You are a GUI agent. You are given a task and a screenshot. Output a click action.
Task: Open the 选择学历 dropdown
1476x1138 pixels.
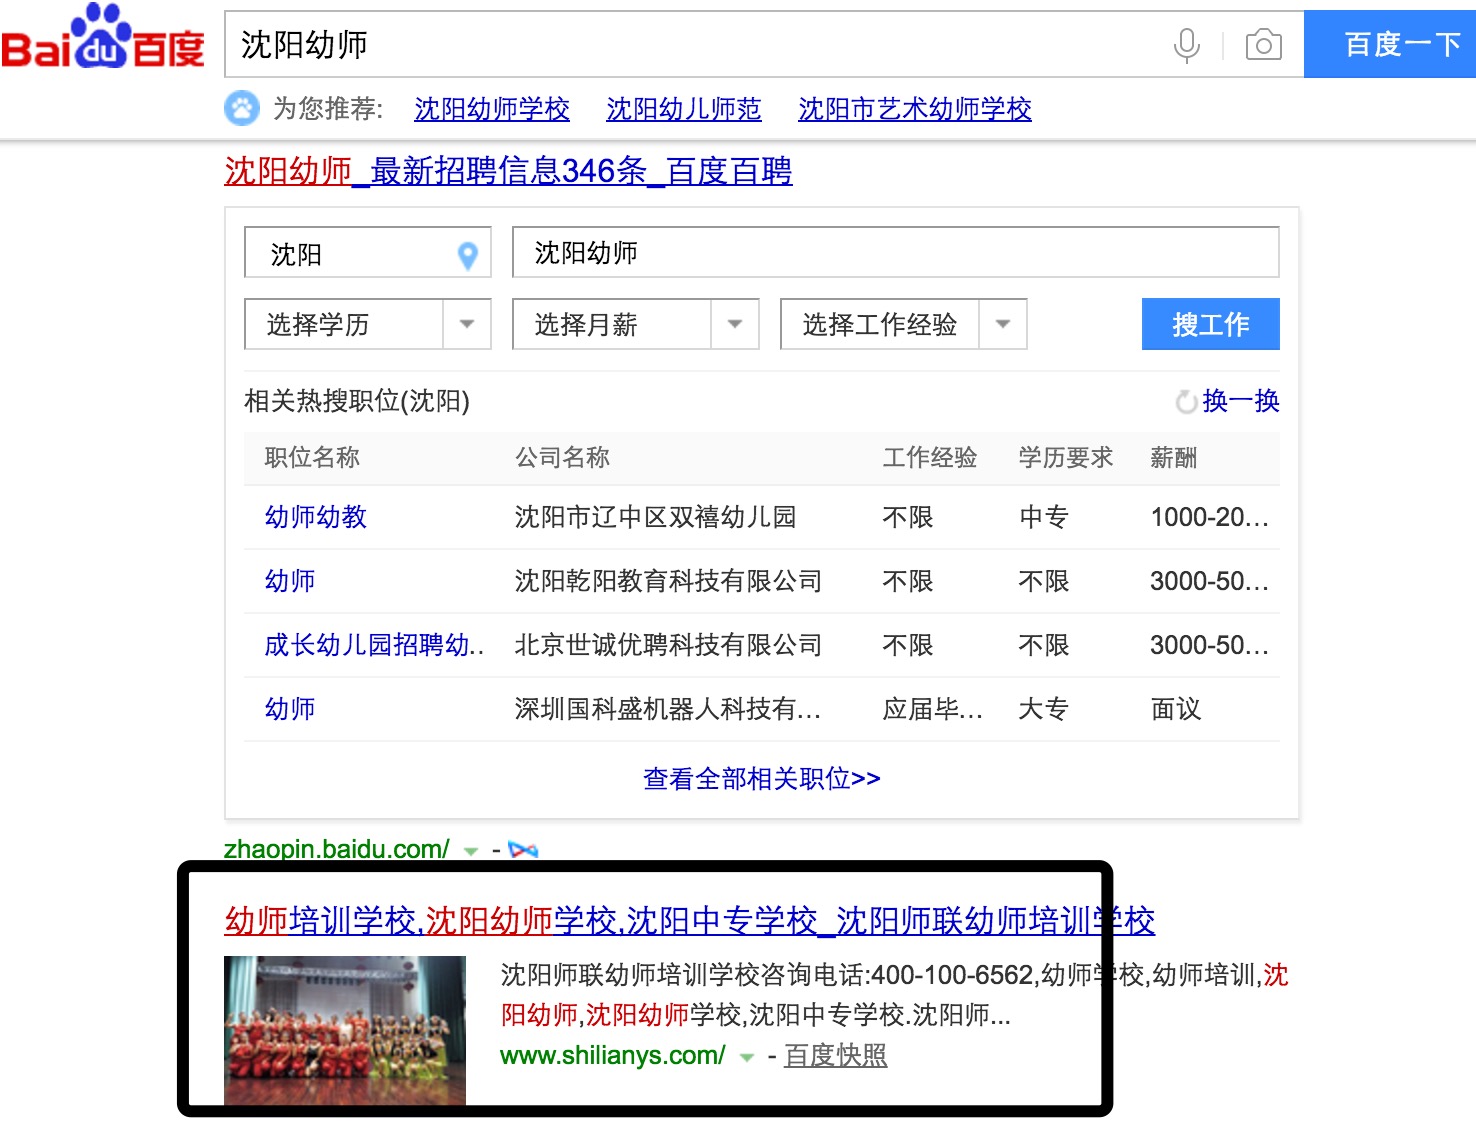(367, 324)
